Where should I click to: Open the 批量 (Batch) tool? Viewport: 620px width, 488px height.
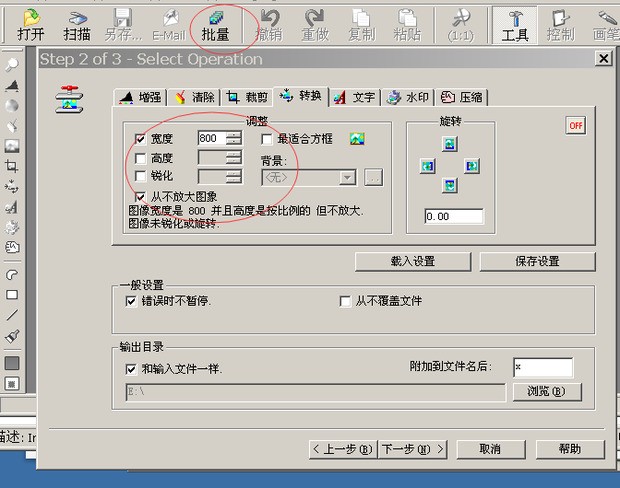click(x=215, y=25)
